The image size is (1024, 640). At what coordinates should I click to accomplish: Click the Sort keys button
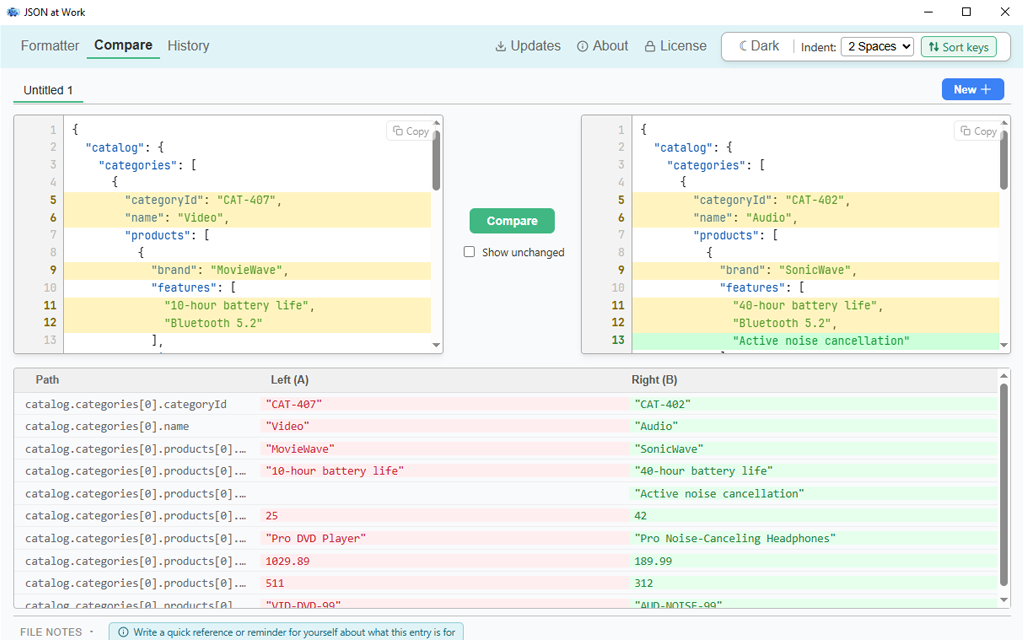coord(958,47)
